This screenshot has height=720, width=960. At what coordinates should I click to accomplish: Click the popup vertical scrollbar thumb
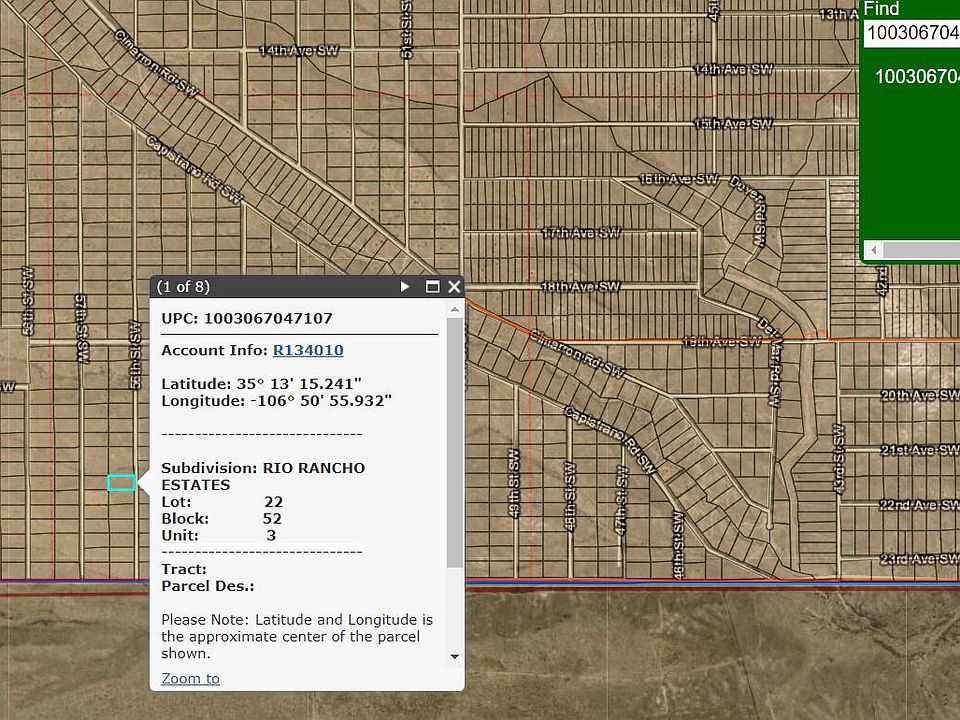click(x=455, y=440)
